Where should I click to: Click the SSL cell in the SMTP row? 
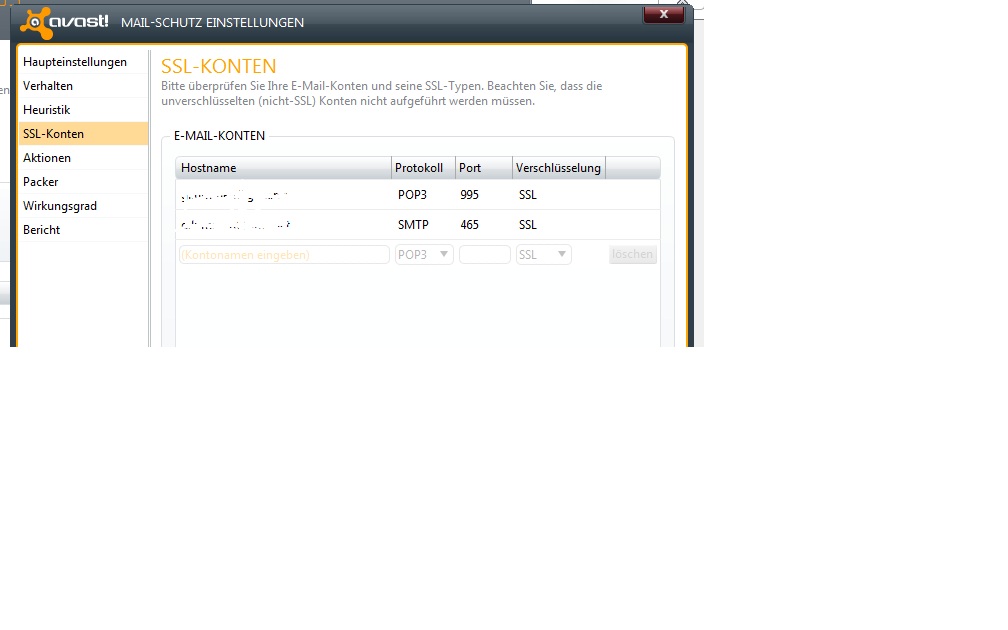(x=527, y=224)
